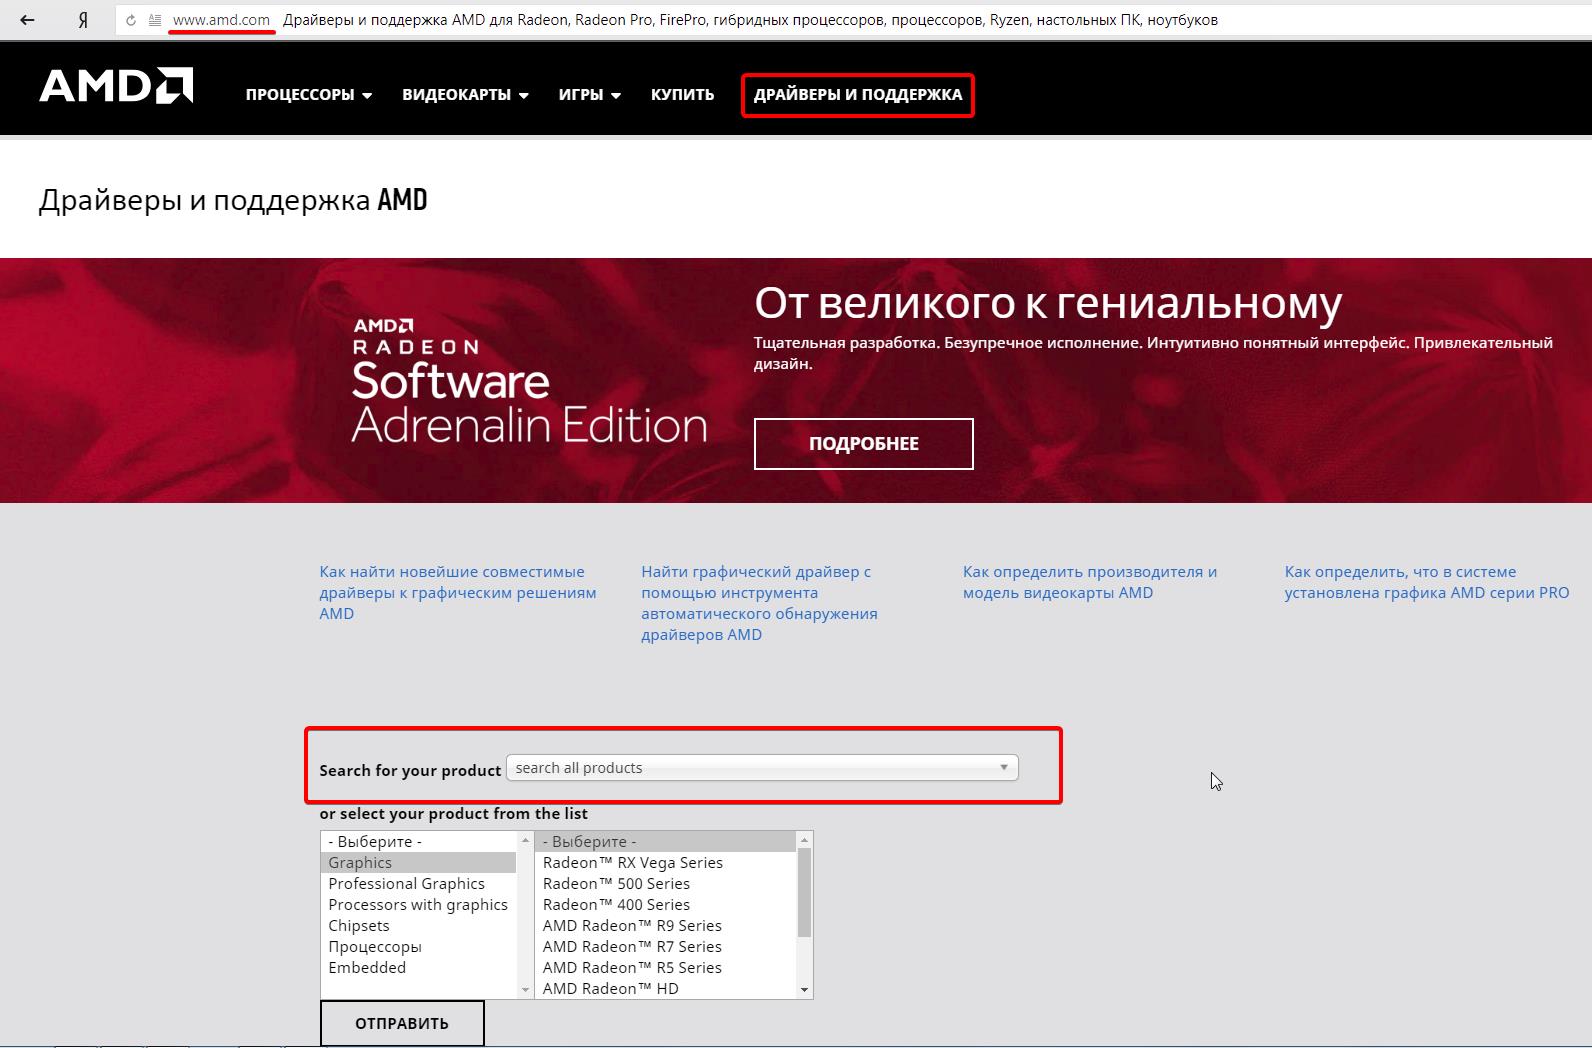Screen dimensions: 1592x1048
Task: Expand the ИГРЫ menu
Action: click(589, 95)
